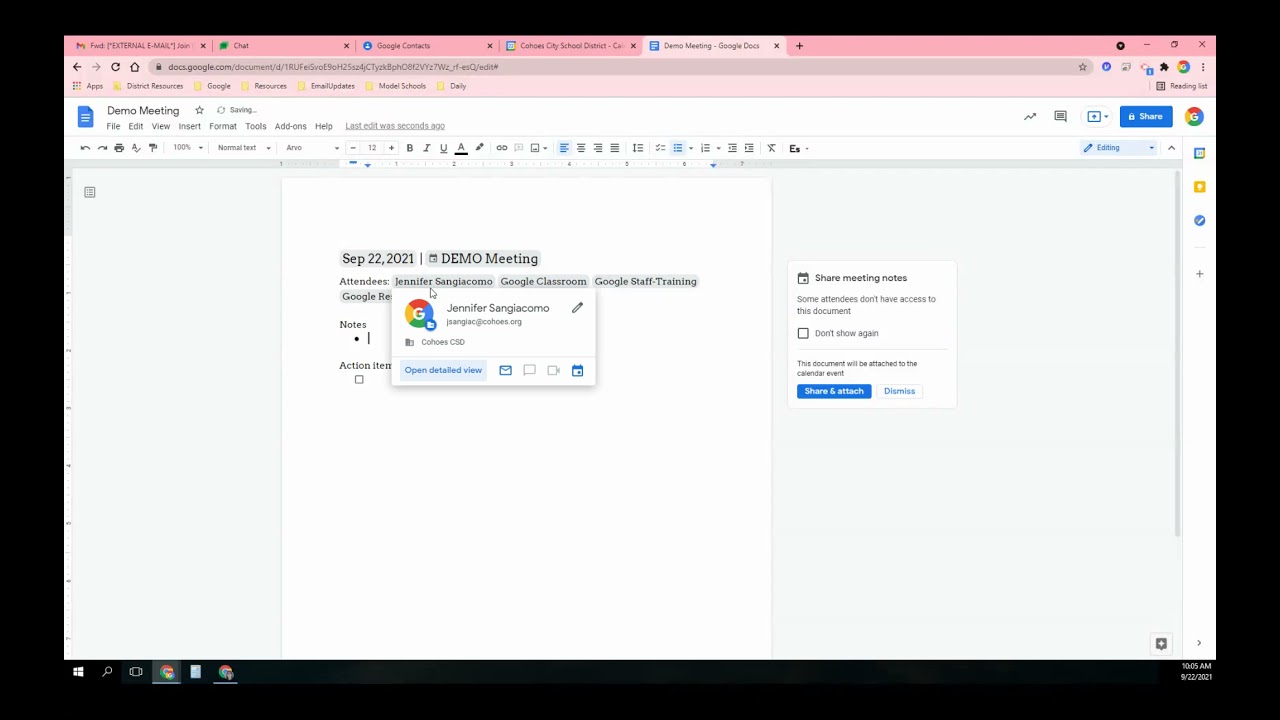Open the Normal text style dropdown
The width and height of the screenshot is (1280, 720).
pyautogui.click(x=244, y=148)
